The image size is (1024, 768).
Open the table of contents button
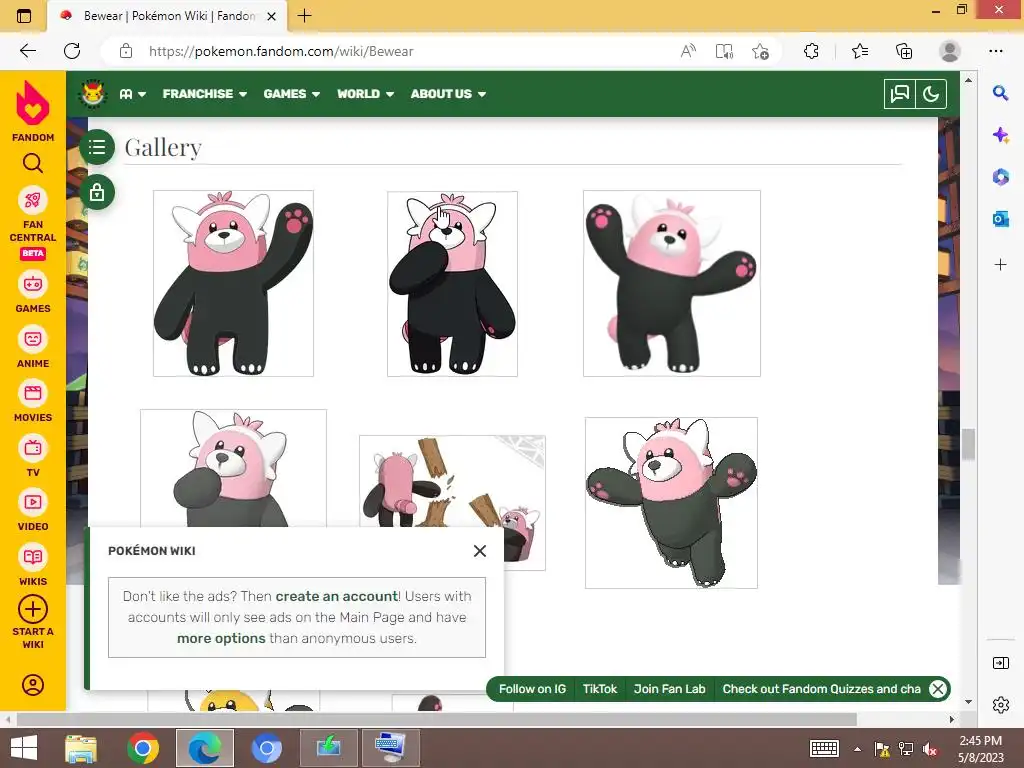[x=97, y=147]
